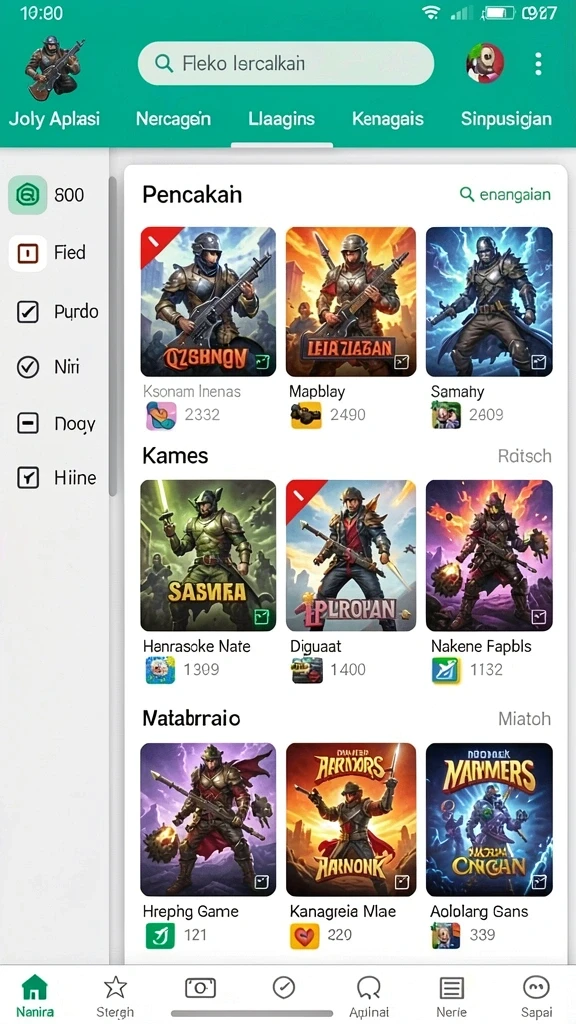
Task: Select the Apjinai chat bubble icon
Action: (x=368, y=987)
